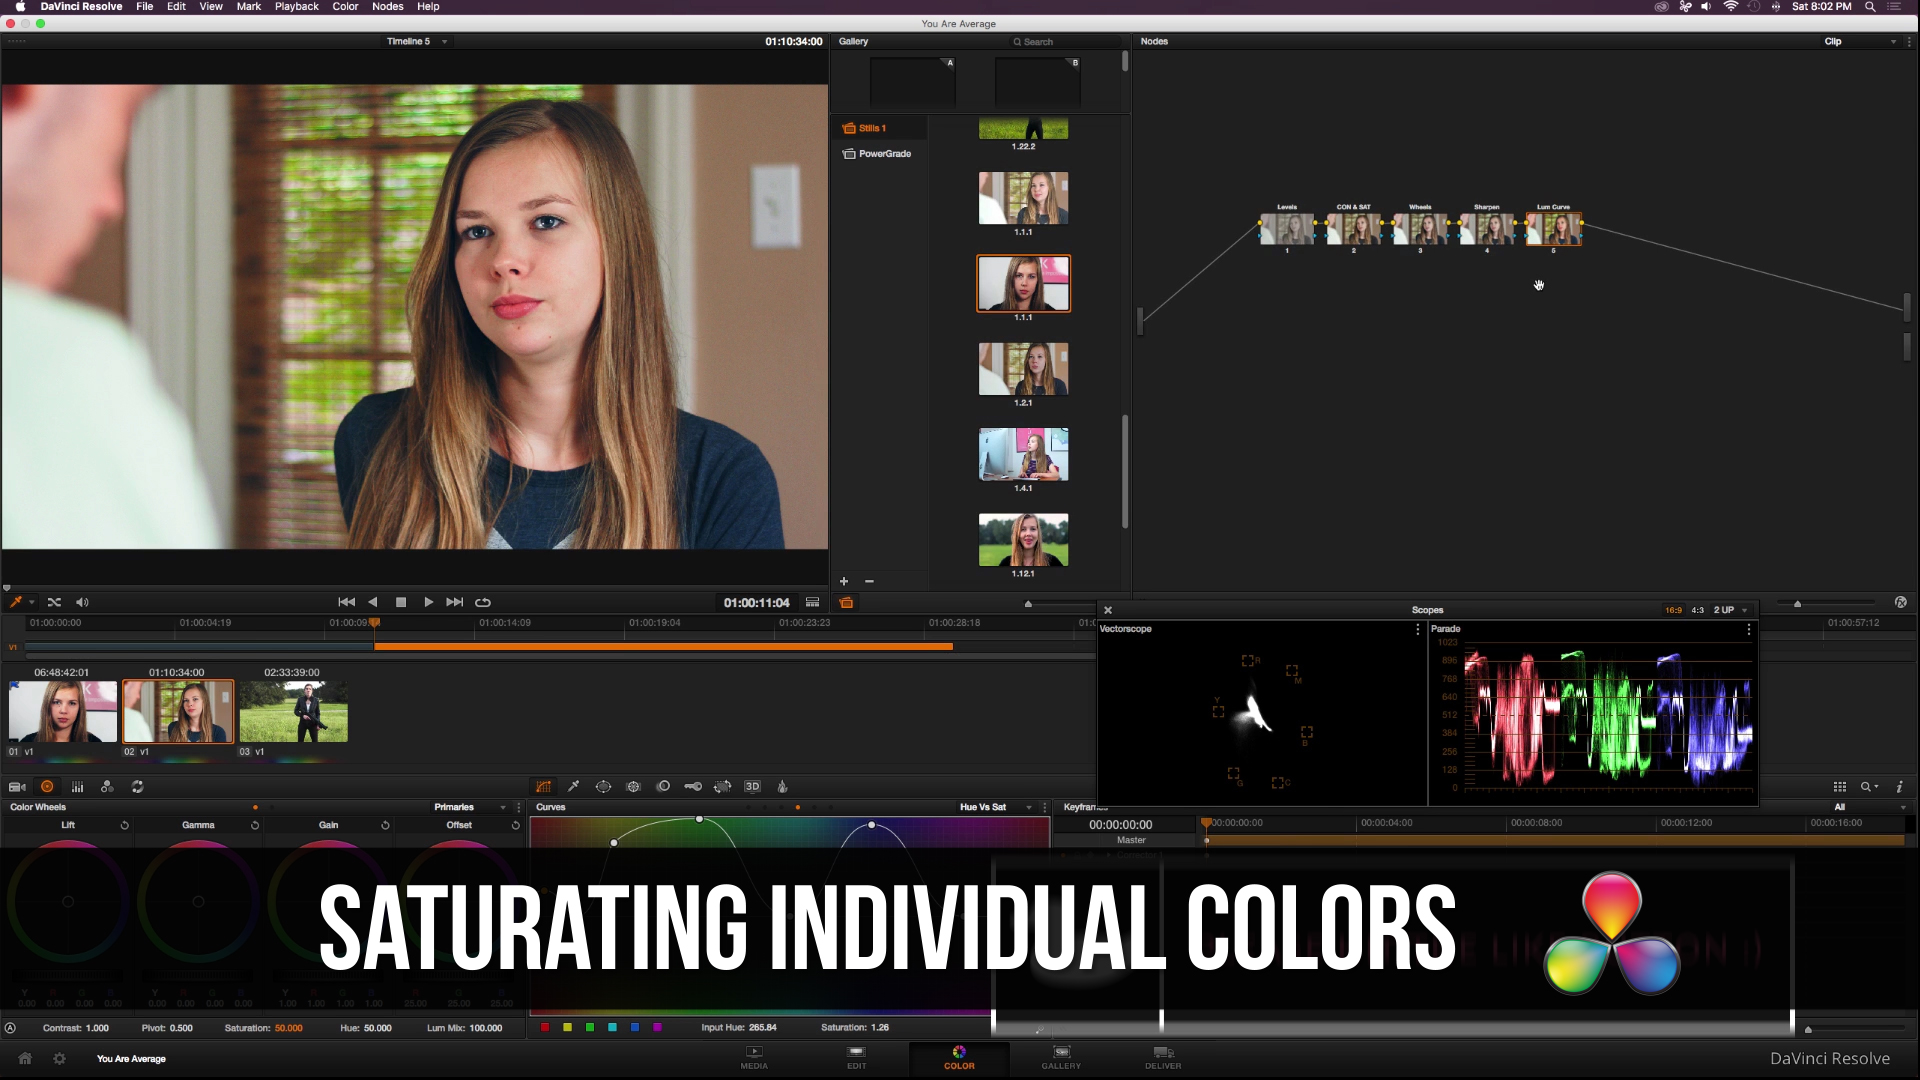
Task: Open the Tracker panel
Action: point(634,787)
